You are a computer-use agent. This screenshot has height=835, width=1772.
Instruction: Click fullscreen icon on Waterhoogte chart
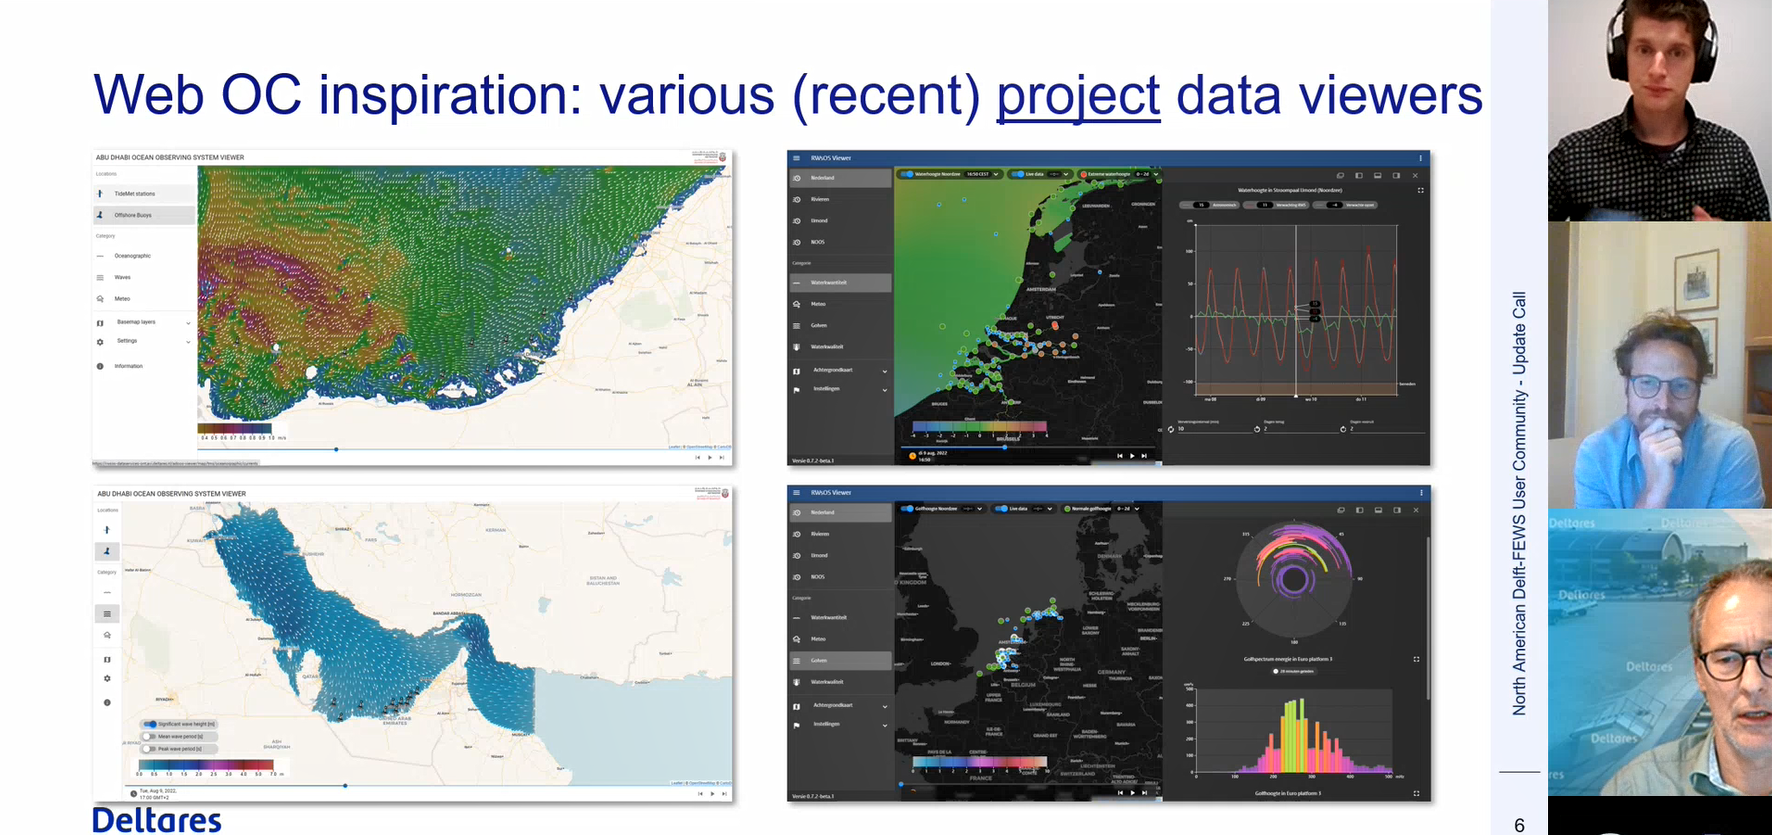pyautogui.click(x=1420, y=190)
